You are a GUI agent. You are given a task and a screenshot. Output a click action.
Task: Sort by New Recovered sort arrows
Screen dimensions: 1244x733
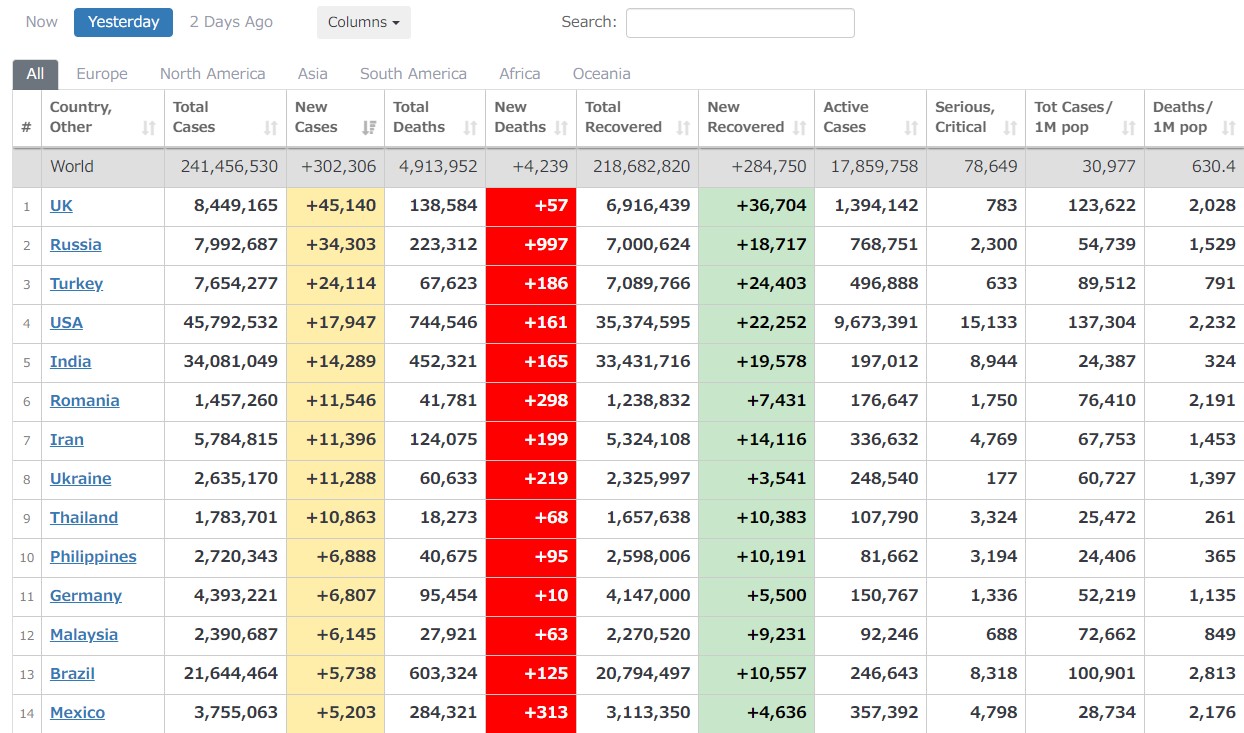coord(799,128)
